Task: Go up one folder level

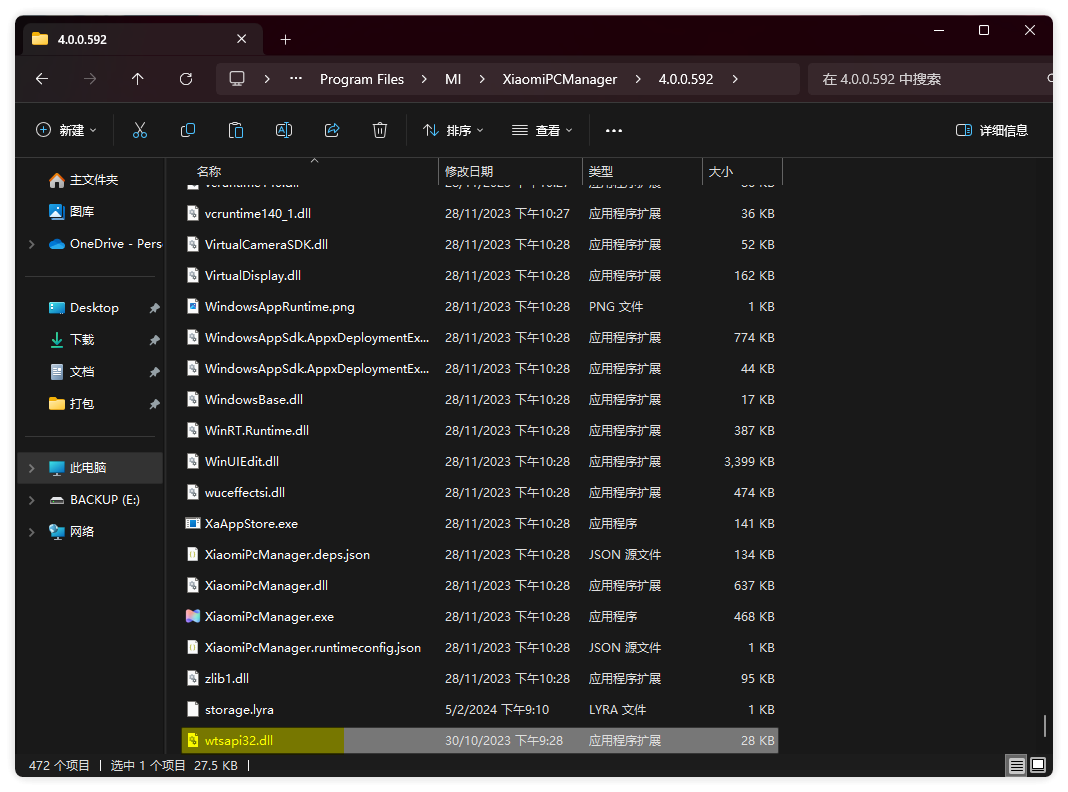Action: click(x=137, y=79)
